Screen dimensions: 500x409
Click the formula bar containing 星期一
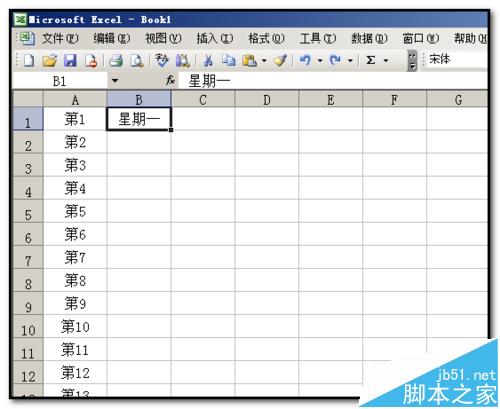(333, 81)
